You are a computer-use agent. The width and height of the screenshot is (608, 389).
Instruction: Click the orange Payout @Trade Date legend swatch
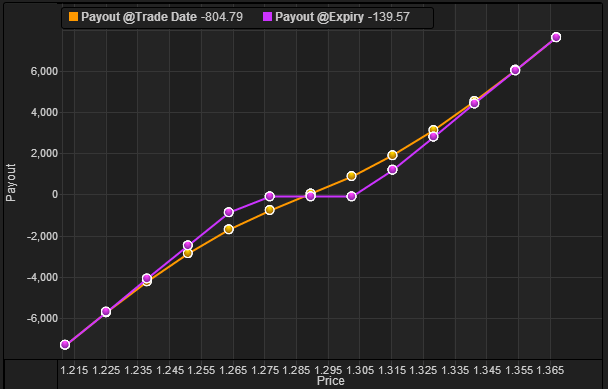73,17
